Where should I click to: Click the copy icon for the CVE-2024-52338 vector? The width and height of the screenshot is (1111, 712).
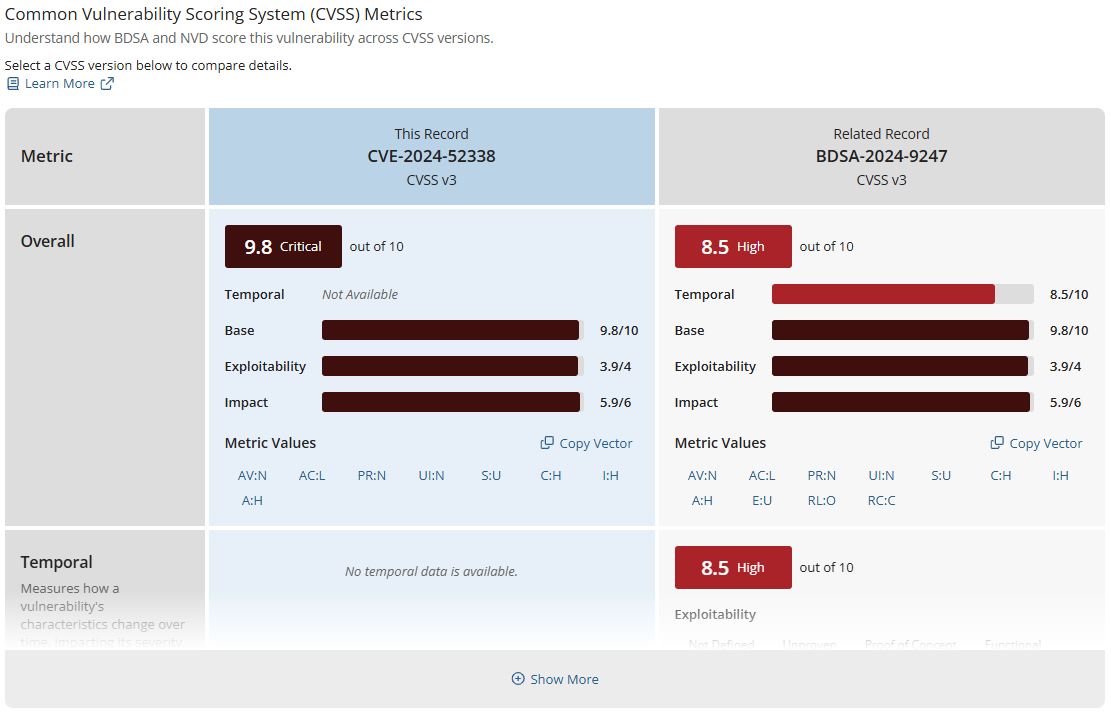[x=547, y=443]
